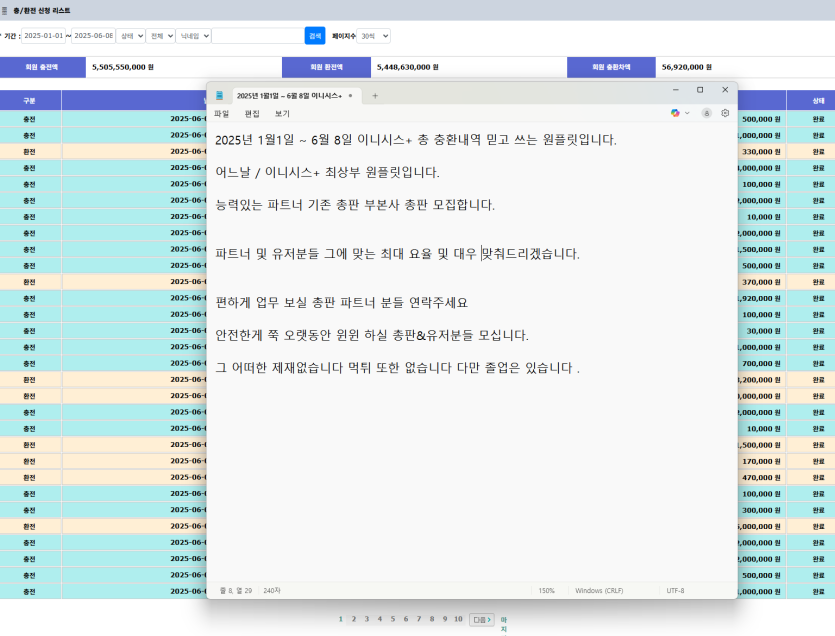Screen dimensions: 835x636
Task: Open the 파일 menu in Notepad
Action: click(222, 113)
